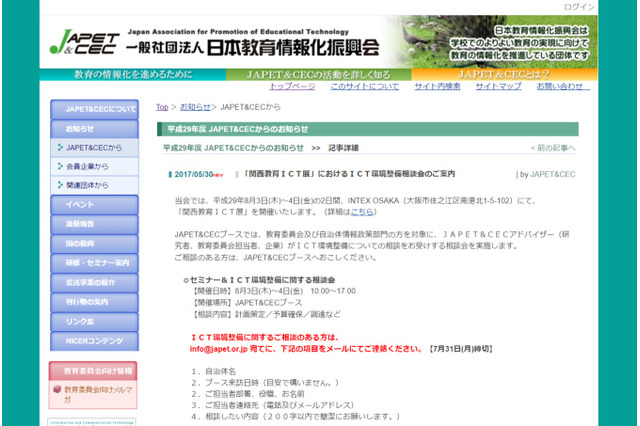The height and width of the screenshot is (426, 640).
Task: Open the このサイトについて link
Action: pos(364,86)
